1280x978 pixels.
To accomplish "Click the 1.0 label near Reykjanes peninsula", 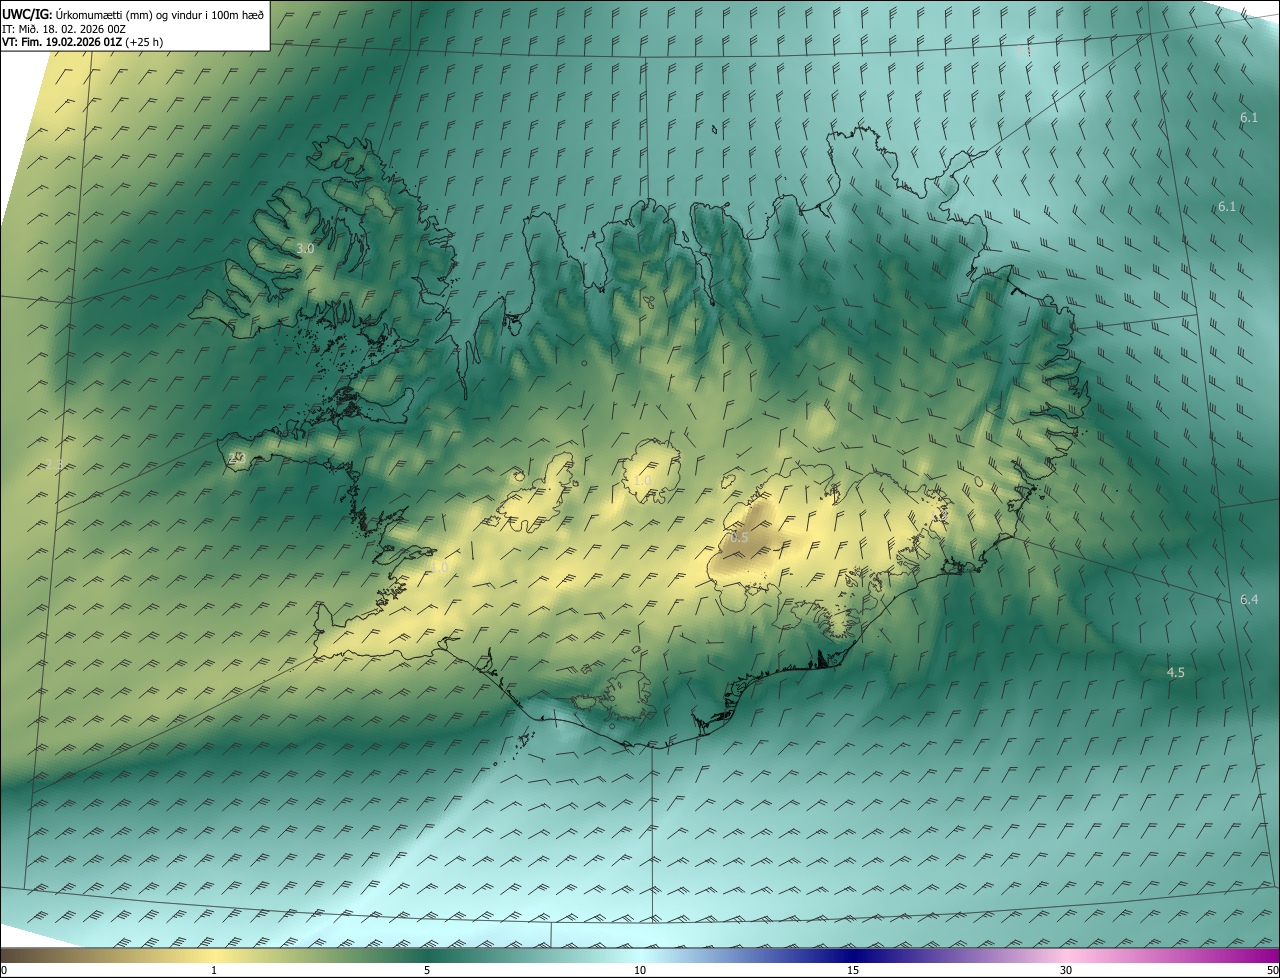I will (439, 568).
